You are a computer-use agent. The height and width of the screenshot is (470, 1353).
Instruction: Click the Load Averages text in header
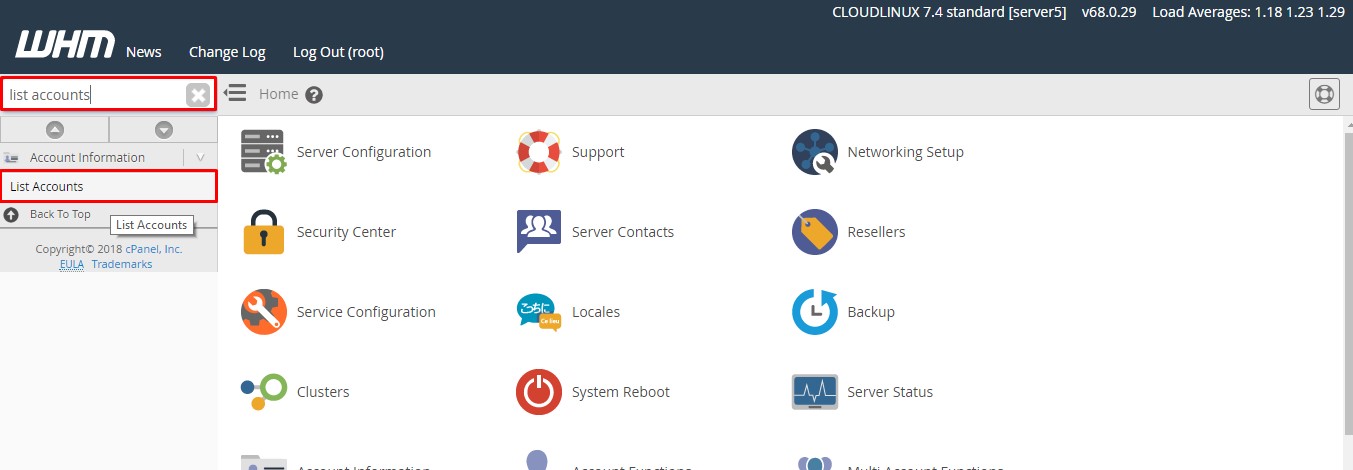tap(1248, 13)
